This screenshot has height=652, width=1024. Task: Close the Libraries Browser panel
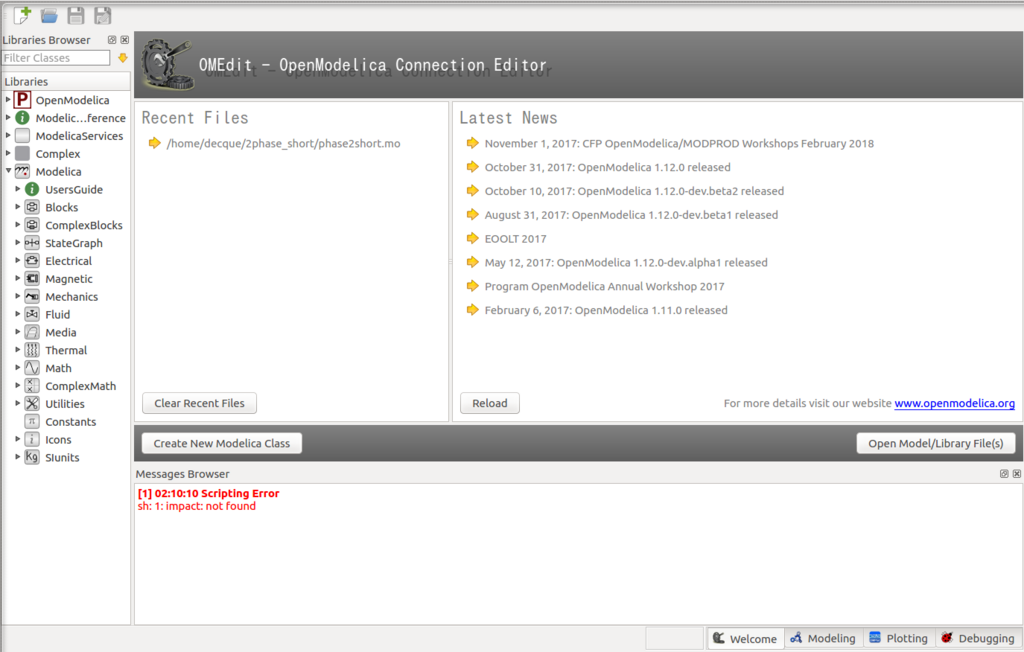125,40
